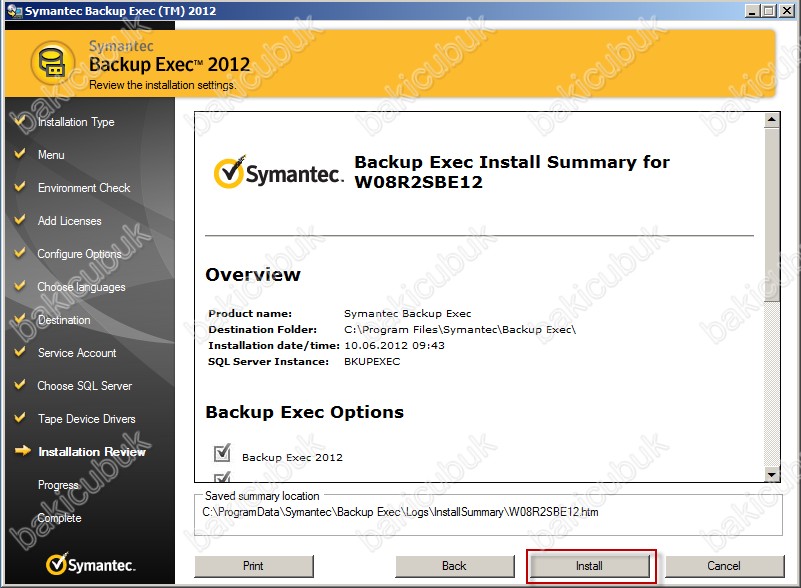Select the Installation Review step
Screen dimensions: 801x588
point(92,452)
